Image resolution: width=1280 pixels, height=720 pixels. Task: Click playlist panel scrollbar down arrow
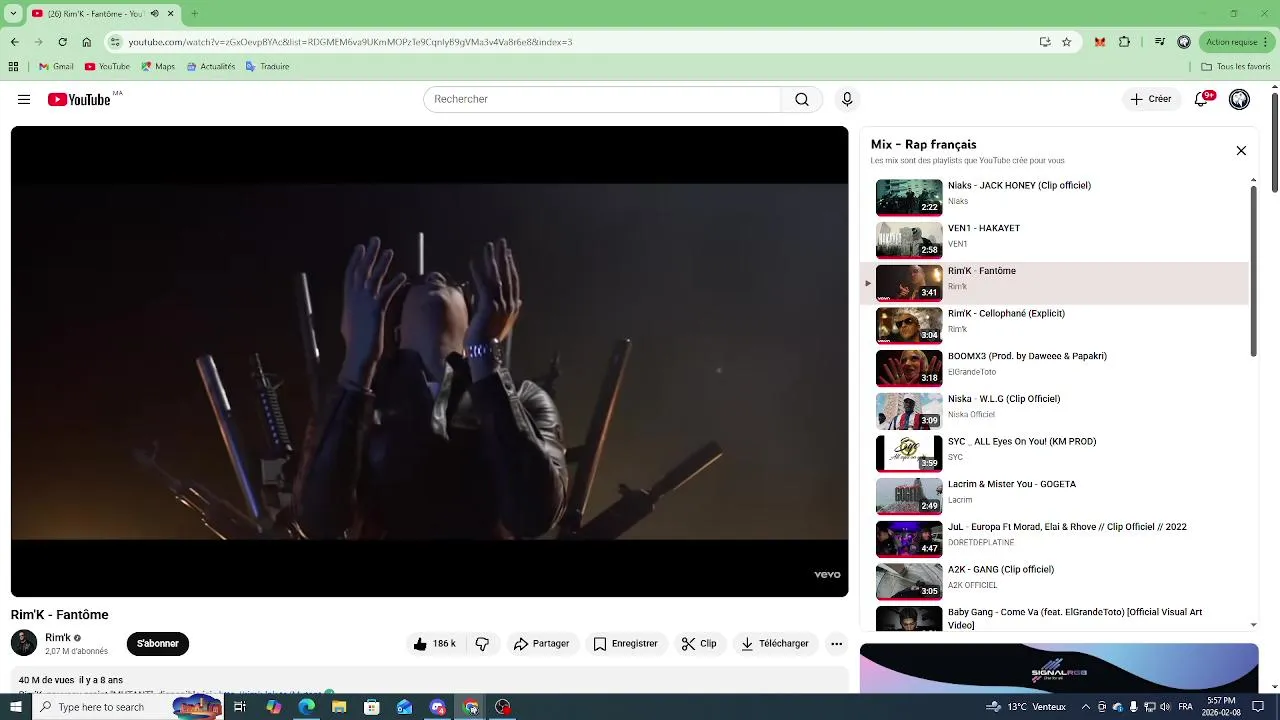point(1254,625)
